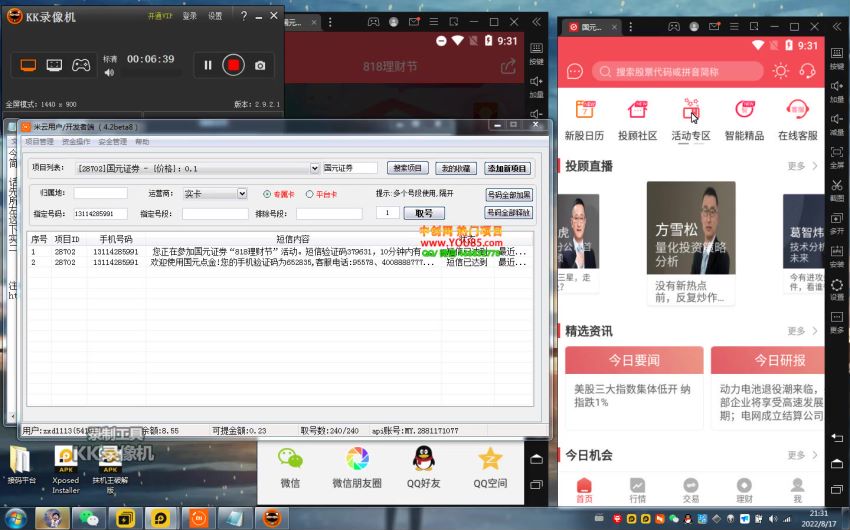Click the 手机号码 column header
850x530 pixels.
click(x=115, y=239)
